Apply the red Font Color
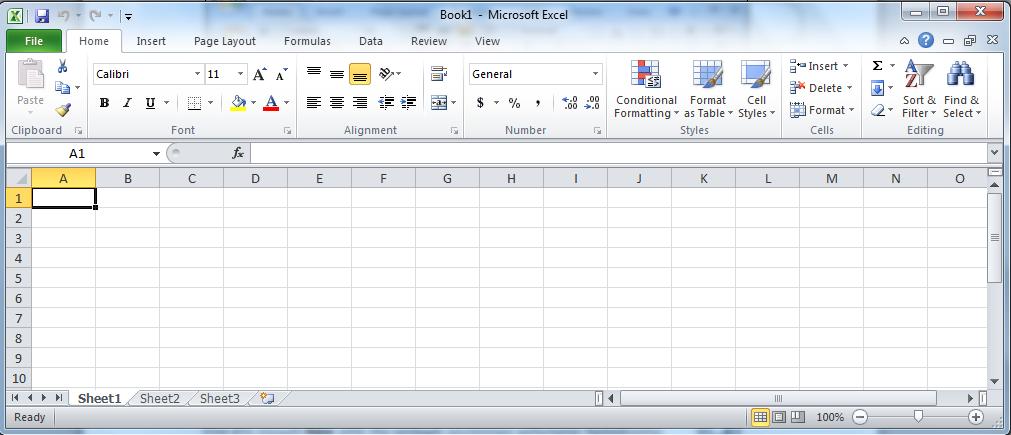 coord(271,102)
